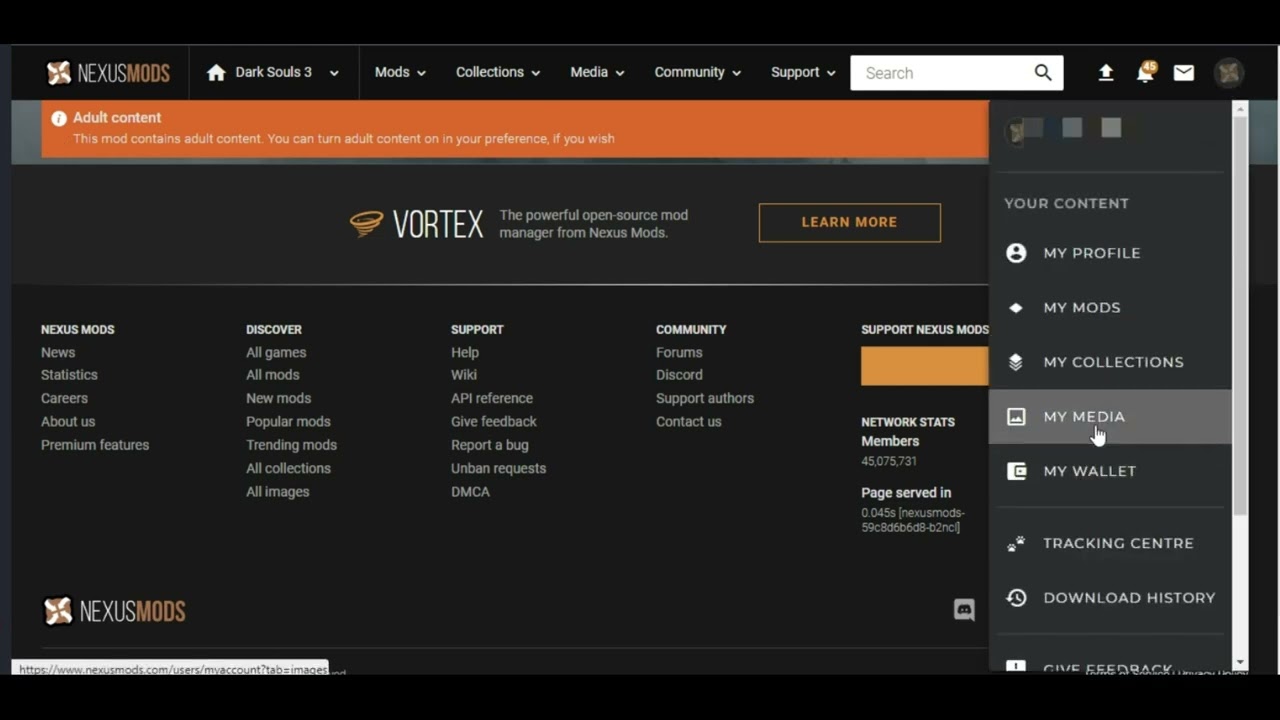The width and height of the screenshot is (1280, 720).
Task: Open the DMCA link
Action: tap(470, 492)
